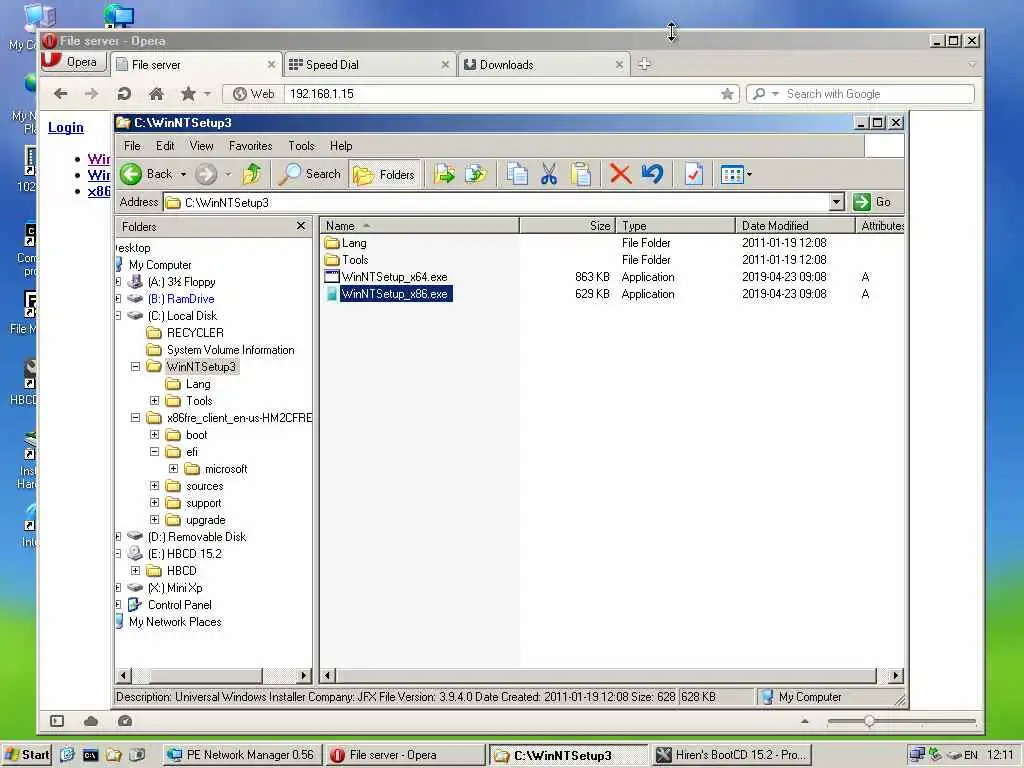Switch to the Speed Dial tab in Opera

(x=369, y=65)
